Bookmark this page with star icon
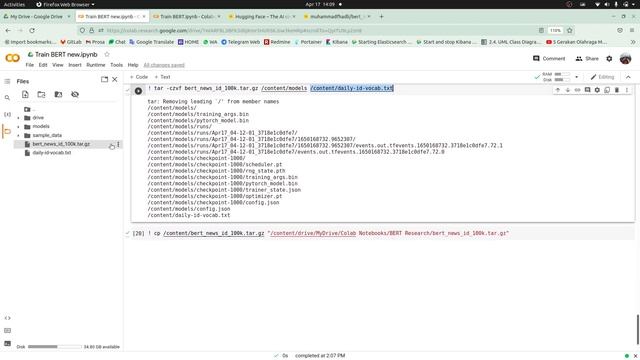 click(x=570, y=31)
